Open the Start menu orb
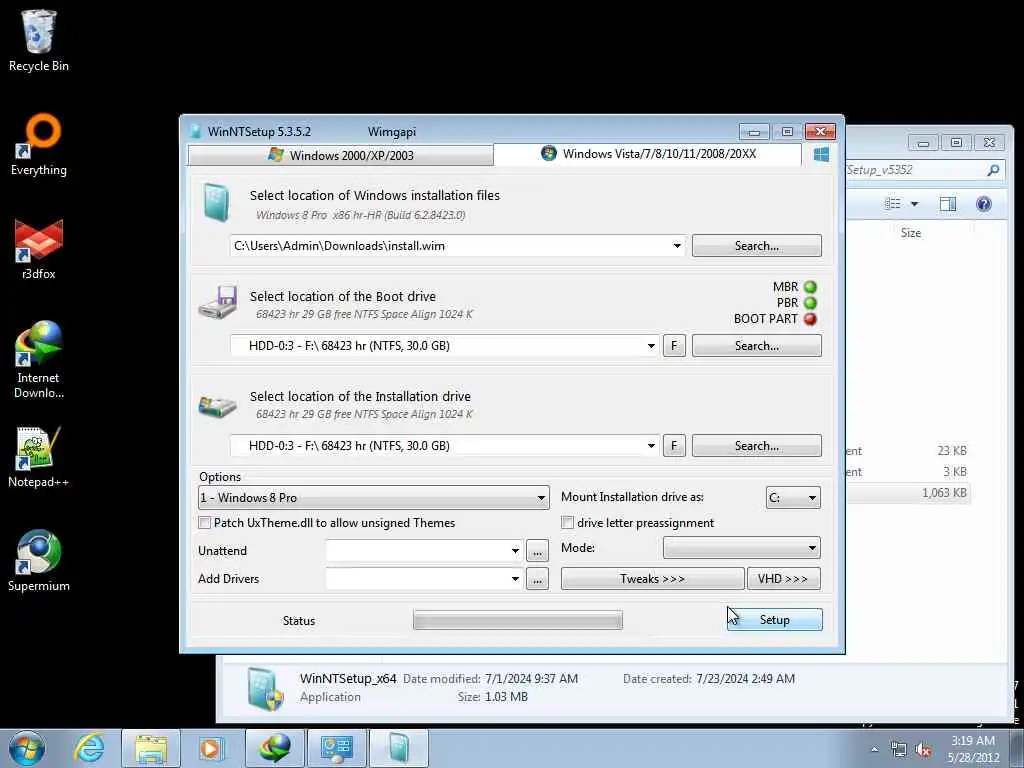Viewport: 1024px width, 768px height. tap(27, 748)
